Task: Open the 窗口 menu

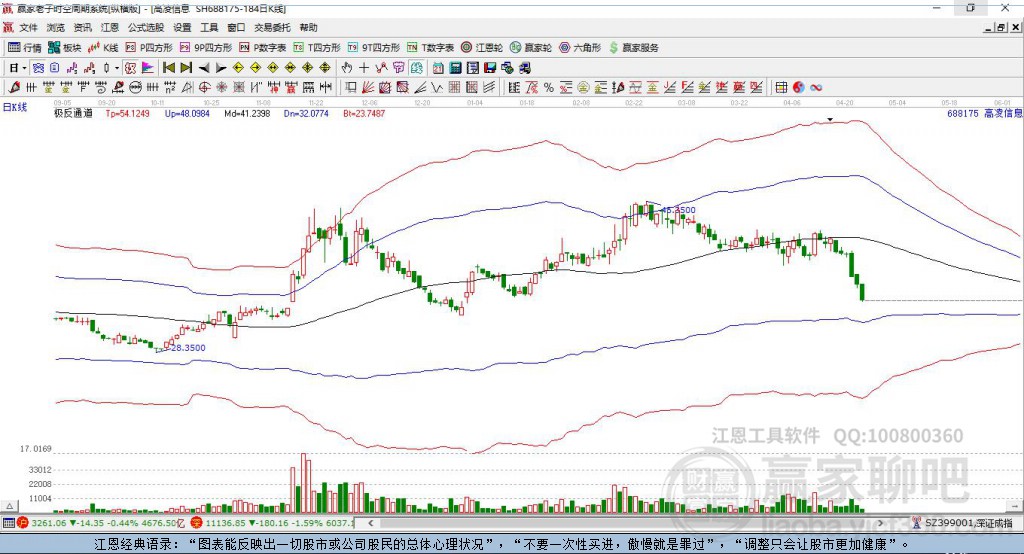Action: click(236, 27)
